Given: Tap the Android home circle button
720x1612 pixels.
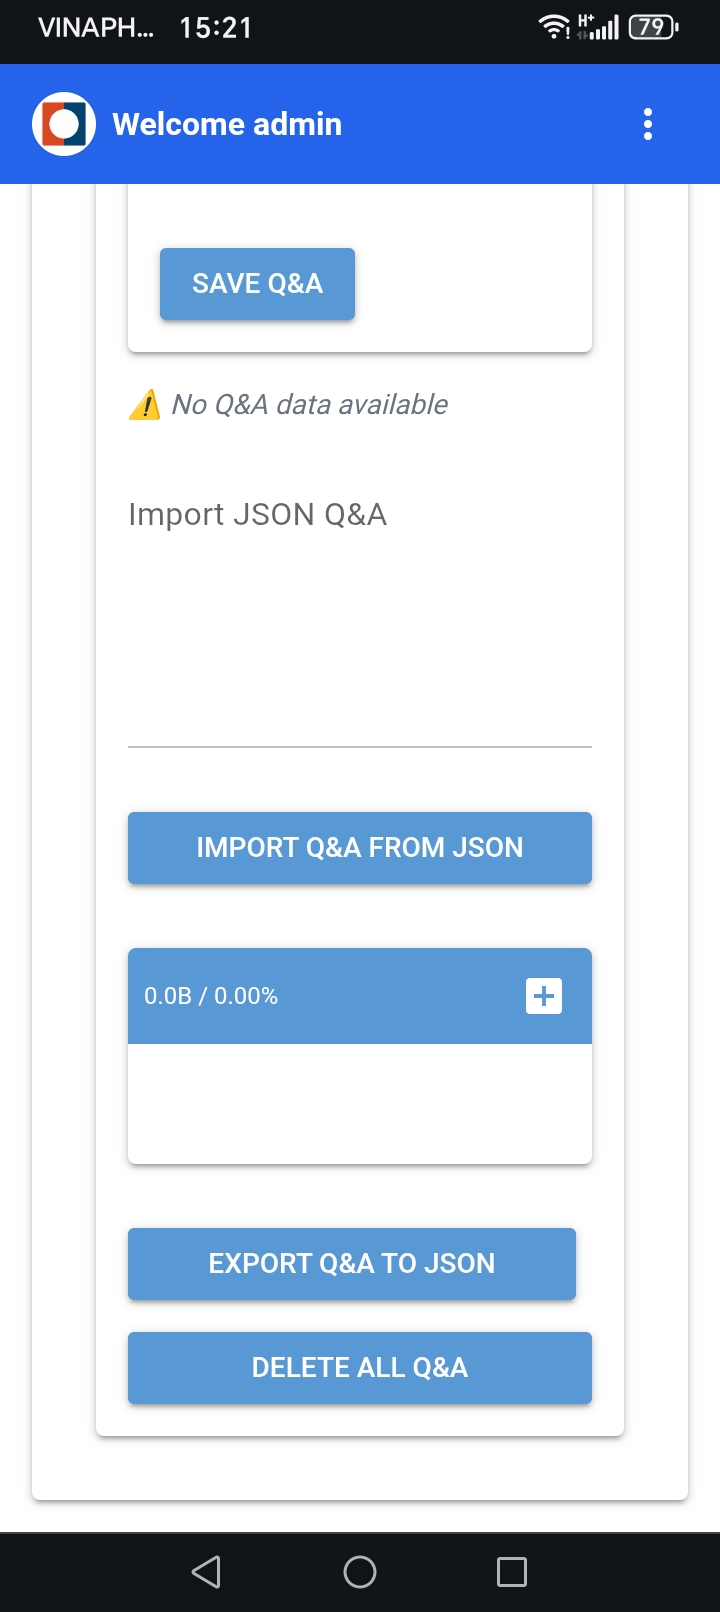Looking at the screenshot, I should pos(360,1572).
